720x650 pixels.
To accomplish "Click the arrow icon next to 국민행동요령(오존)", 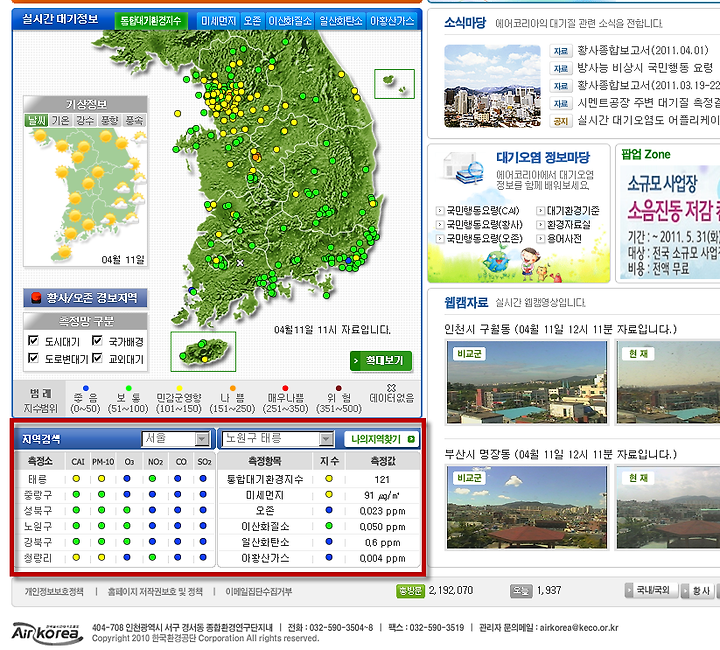I will tap(440, 238).
